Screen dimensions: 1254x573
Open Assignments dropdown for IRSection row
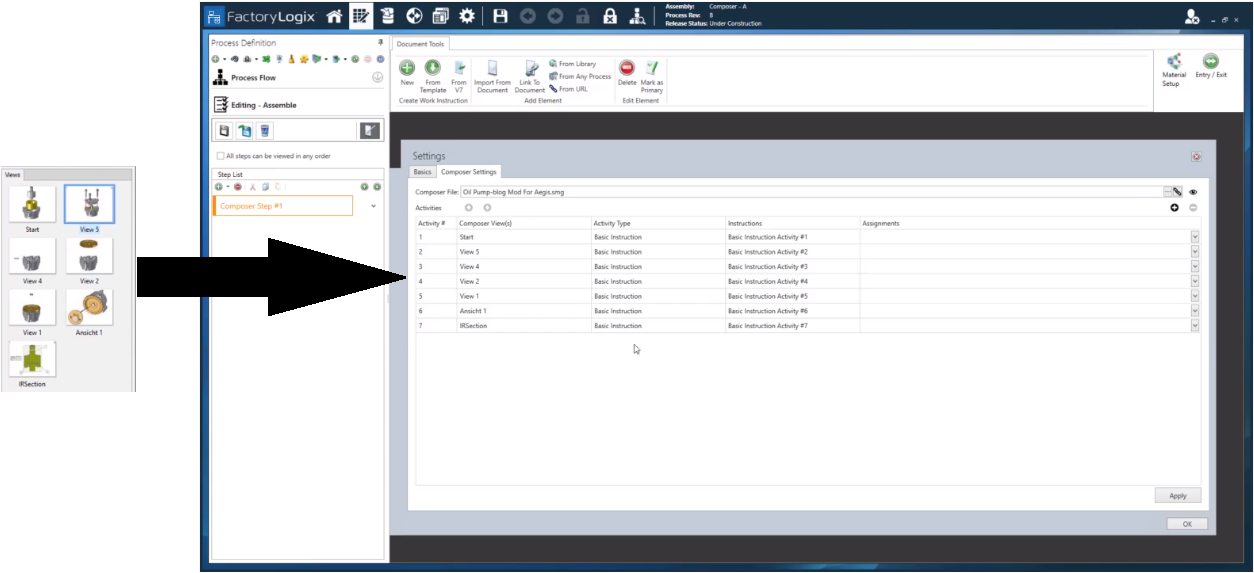click(1194, 326)
